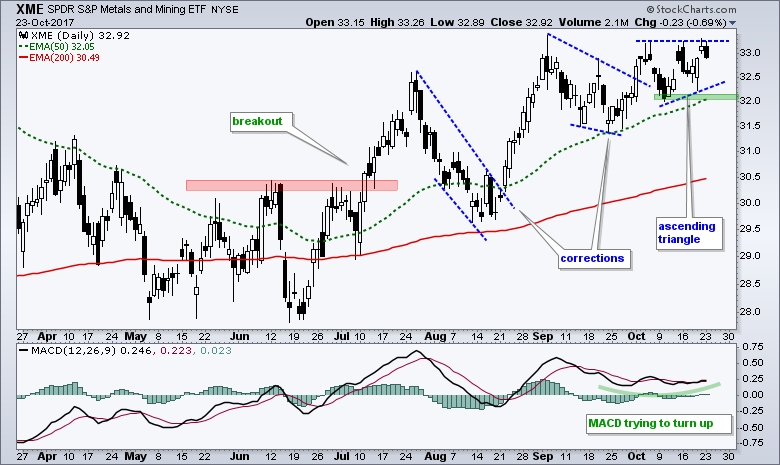Click the NYSE exchange label
This screenshot has width=780, height=465.
[224, 10]
